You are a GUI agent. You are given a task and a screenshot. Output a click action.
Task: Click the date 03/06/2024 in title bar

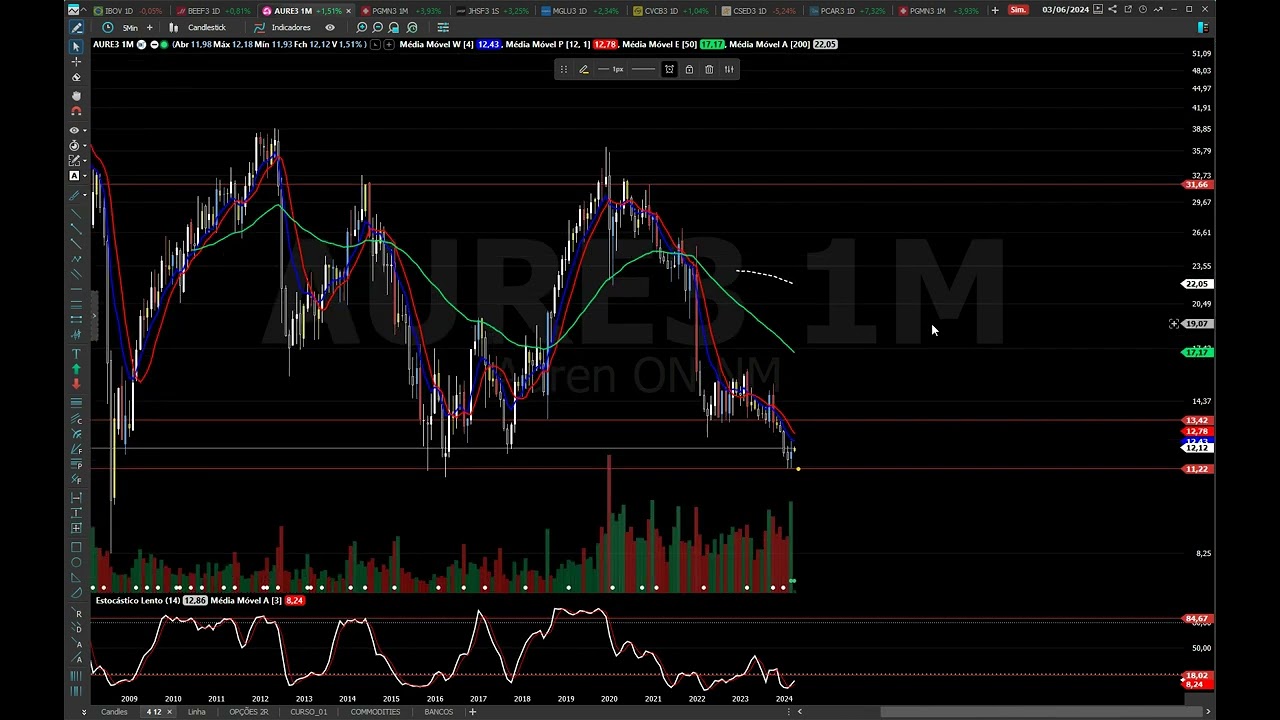pyautogui.click(x=1065, y=10)
